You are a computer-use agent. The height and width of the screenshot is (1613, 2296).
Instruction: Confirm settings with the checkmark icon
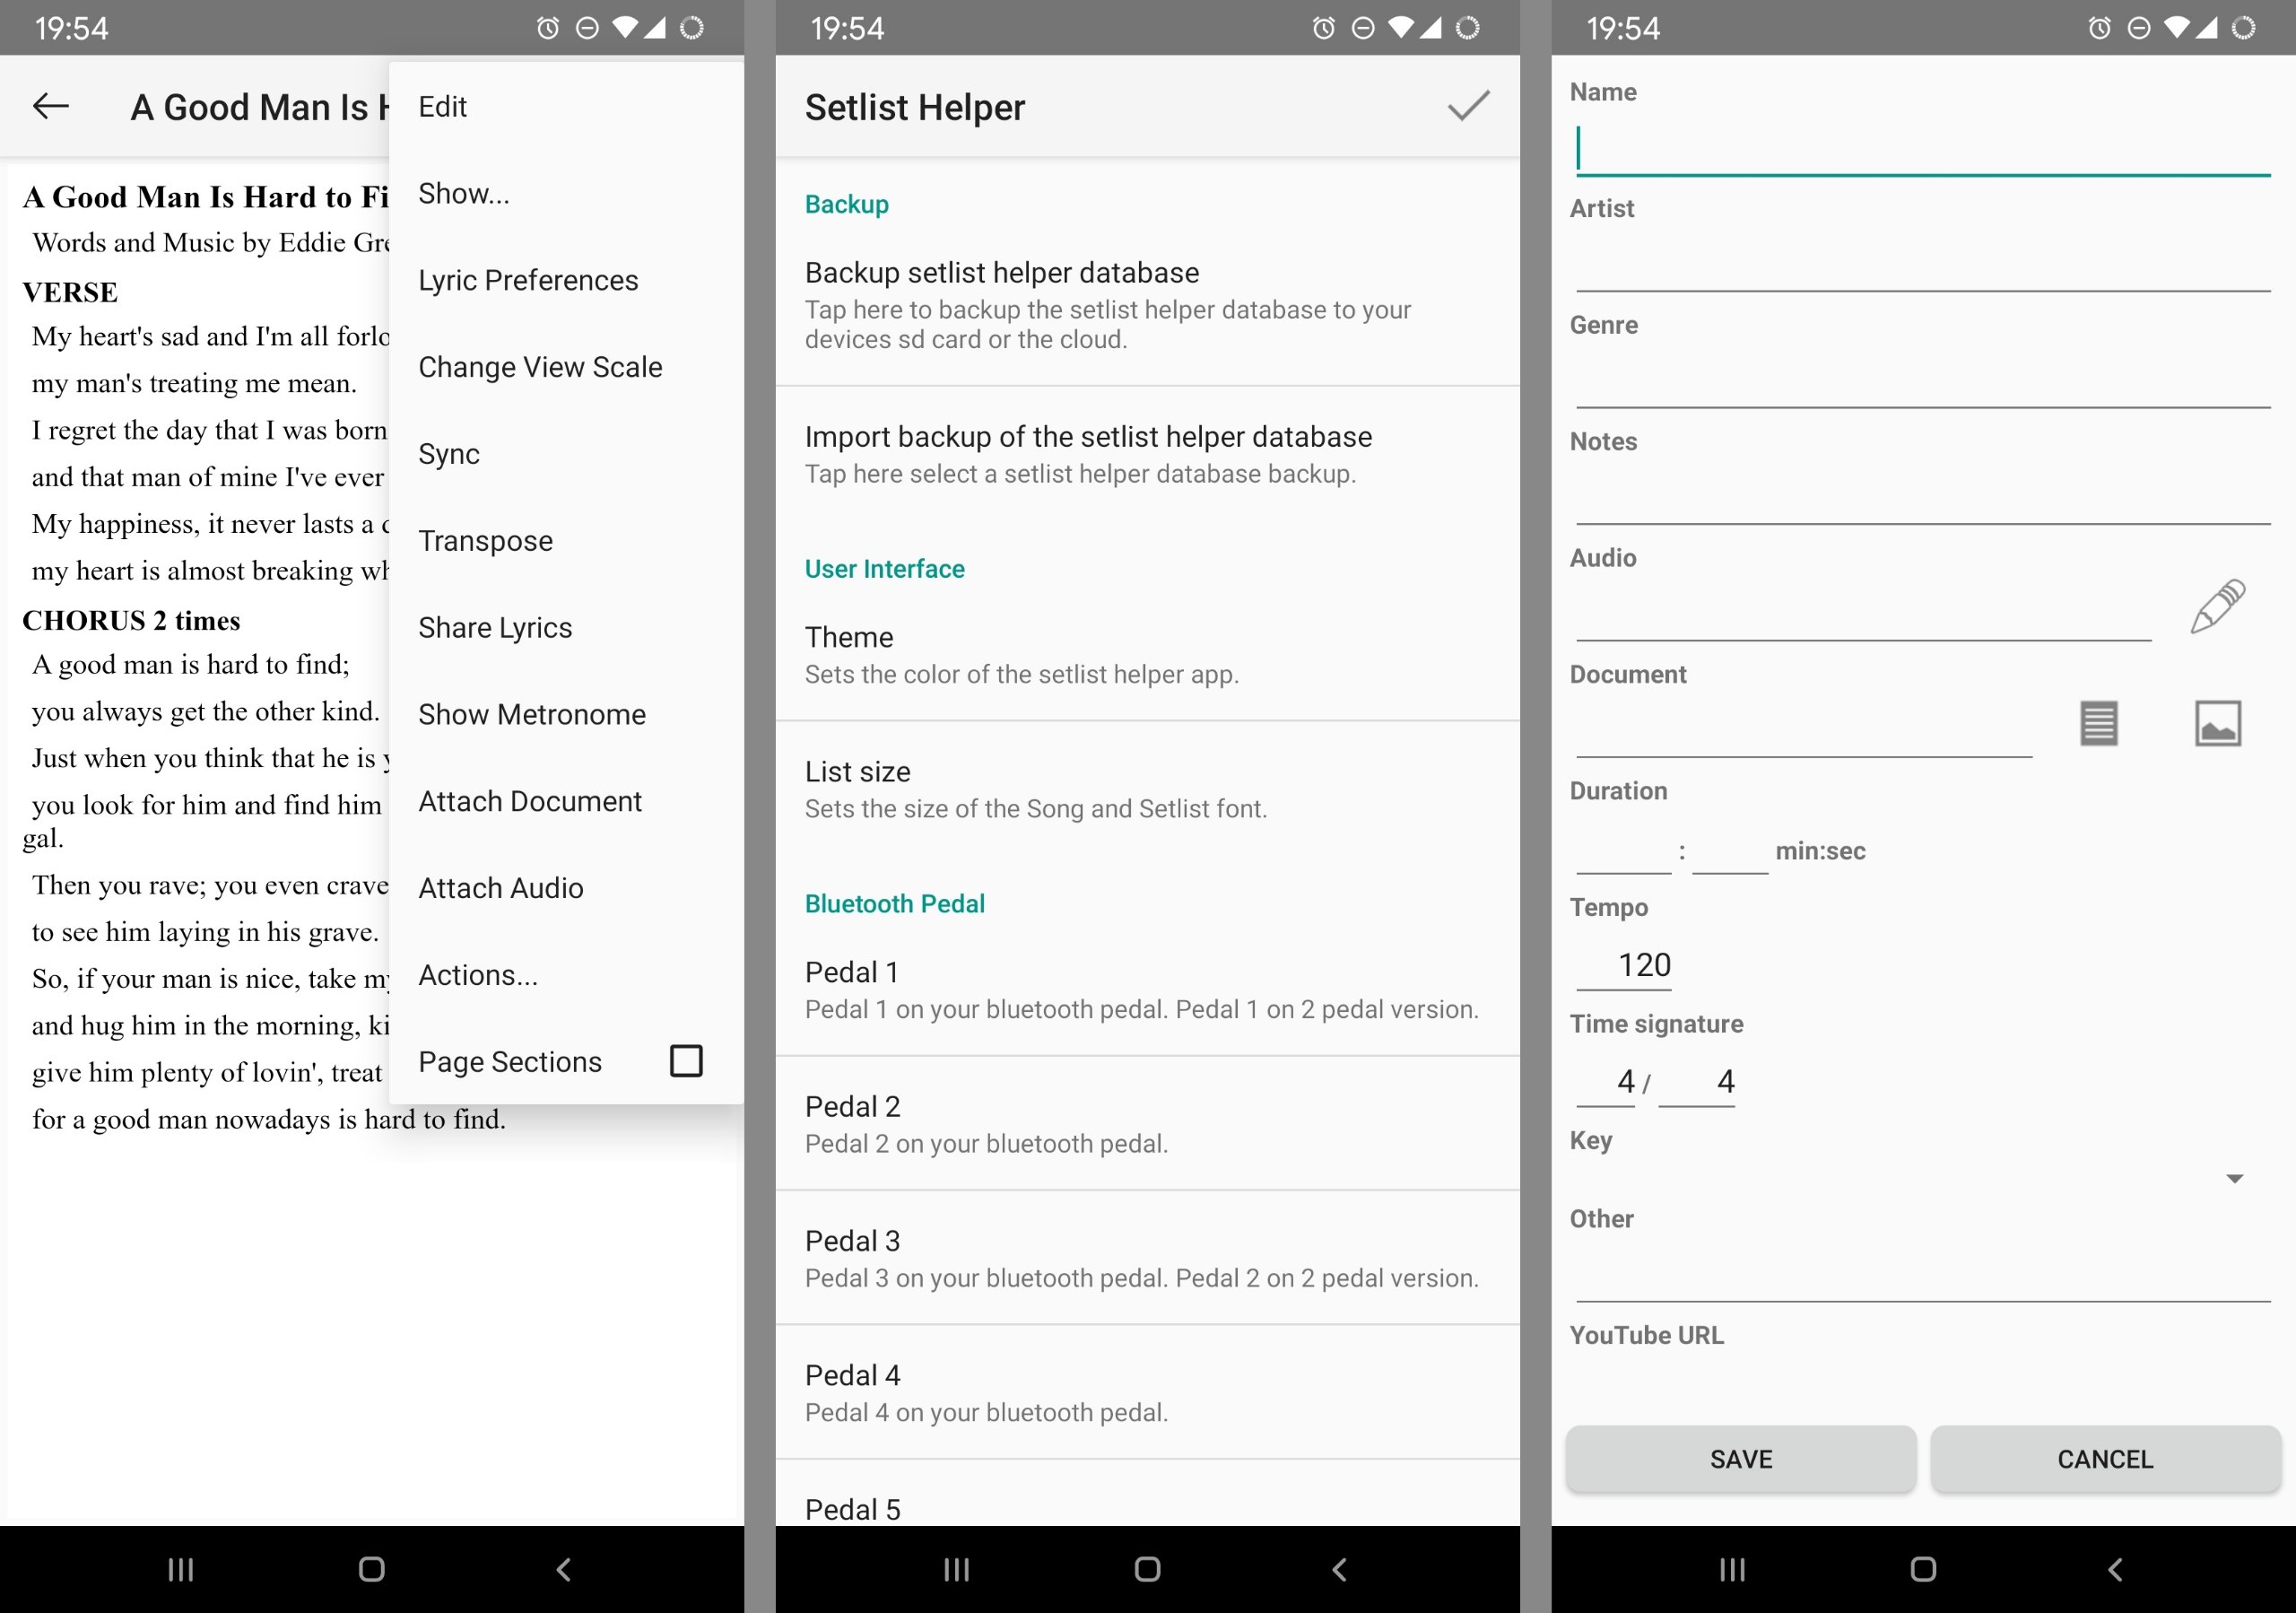click(1468, 106)
